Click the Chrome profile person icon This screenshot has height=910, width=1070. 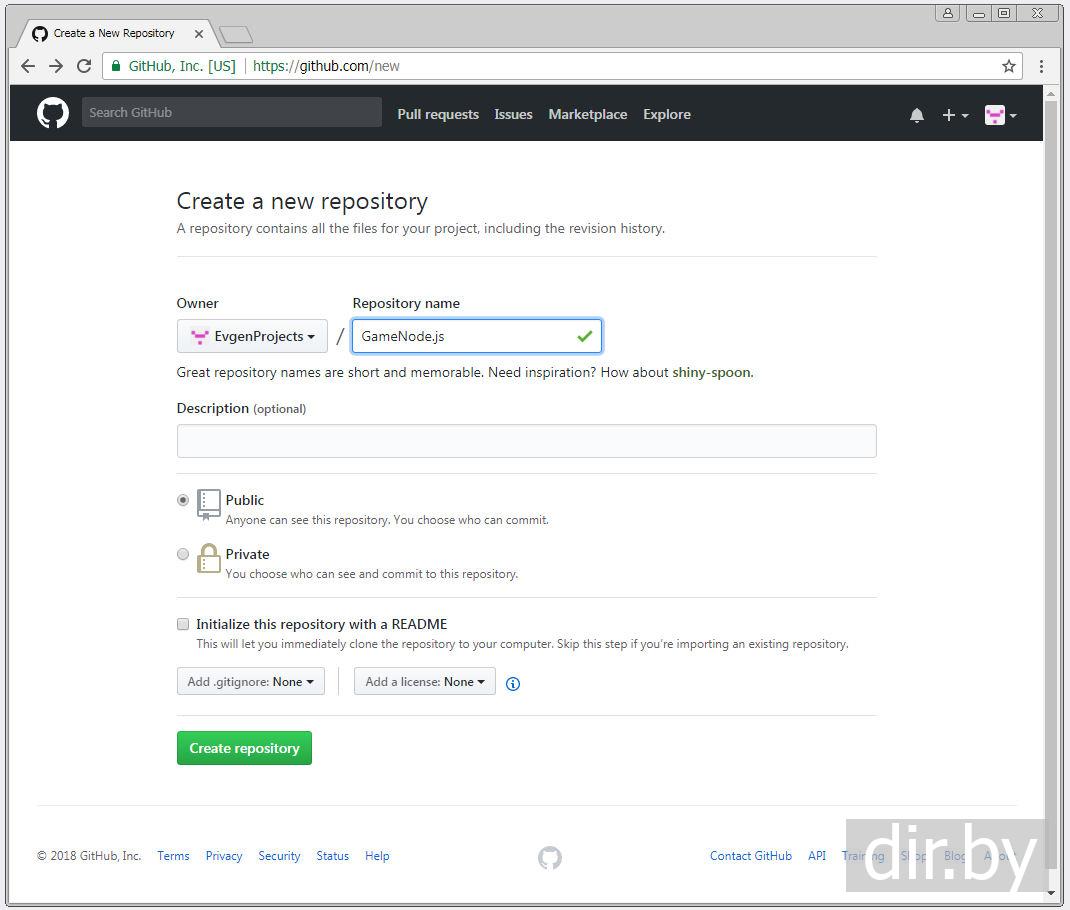coord(947,13)
